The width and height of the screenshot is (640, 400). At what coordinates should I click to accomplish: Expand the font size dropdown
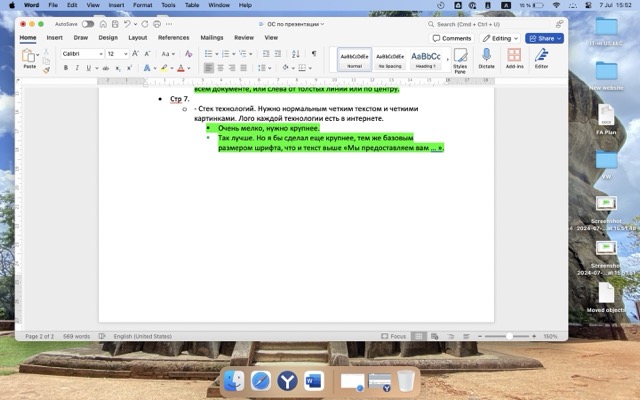tap(123, 53)
